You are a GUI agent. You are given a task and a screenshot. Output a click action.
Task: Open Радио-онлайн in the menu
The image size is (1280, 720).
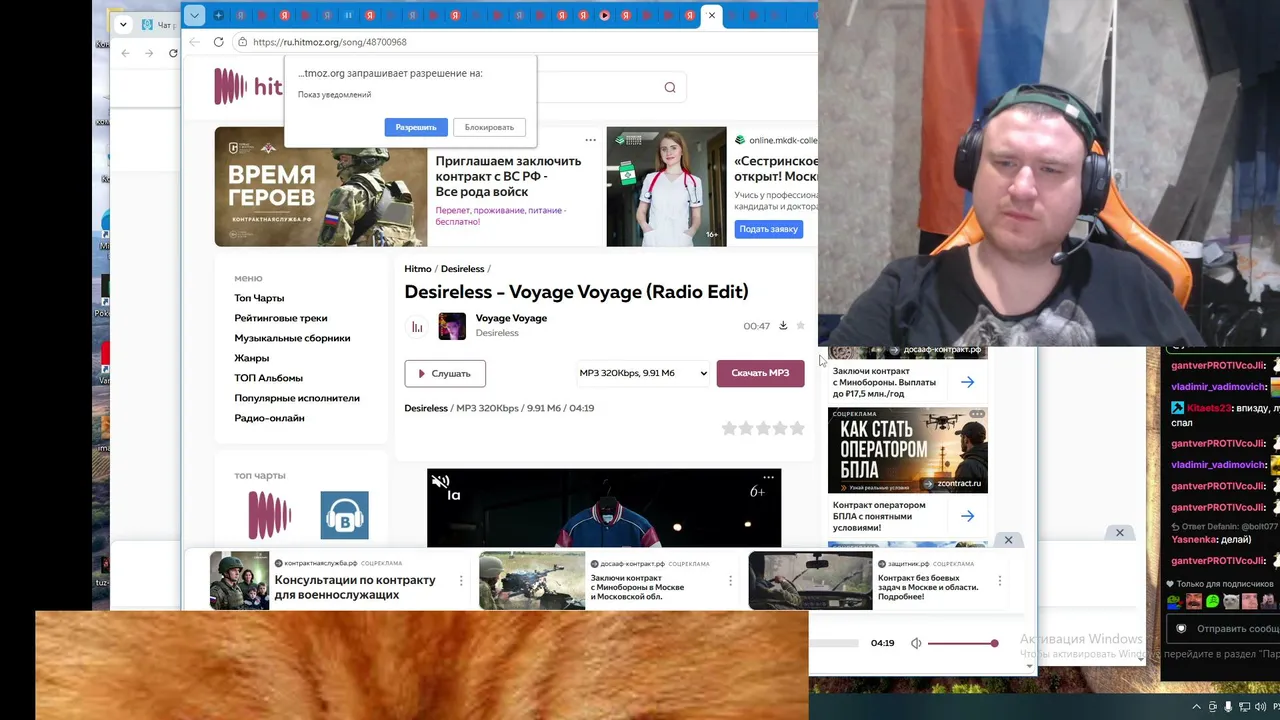coord(269,418)
